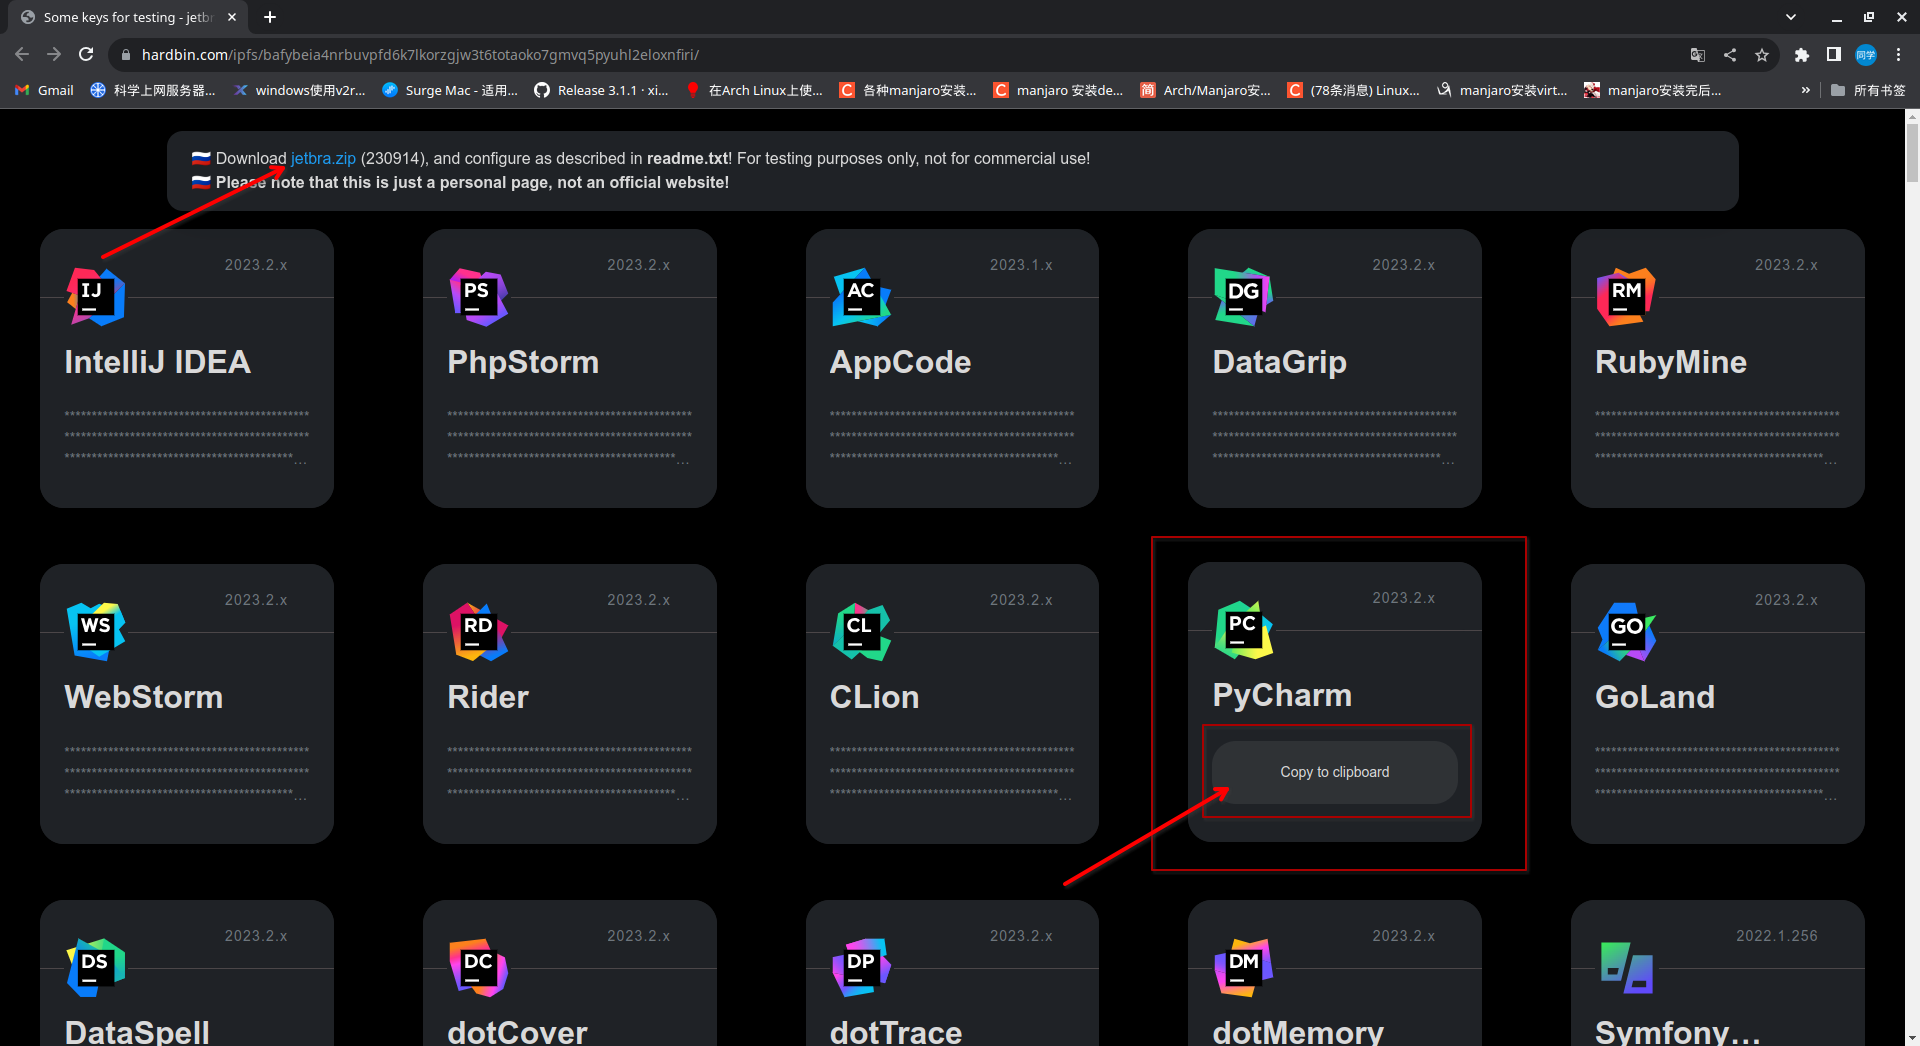Open the '在Arch Linux上使...' bookmark
Screen dimensions: 1920x1046
tap(755, 90)
